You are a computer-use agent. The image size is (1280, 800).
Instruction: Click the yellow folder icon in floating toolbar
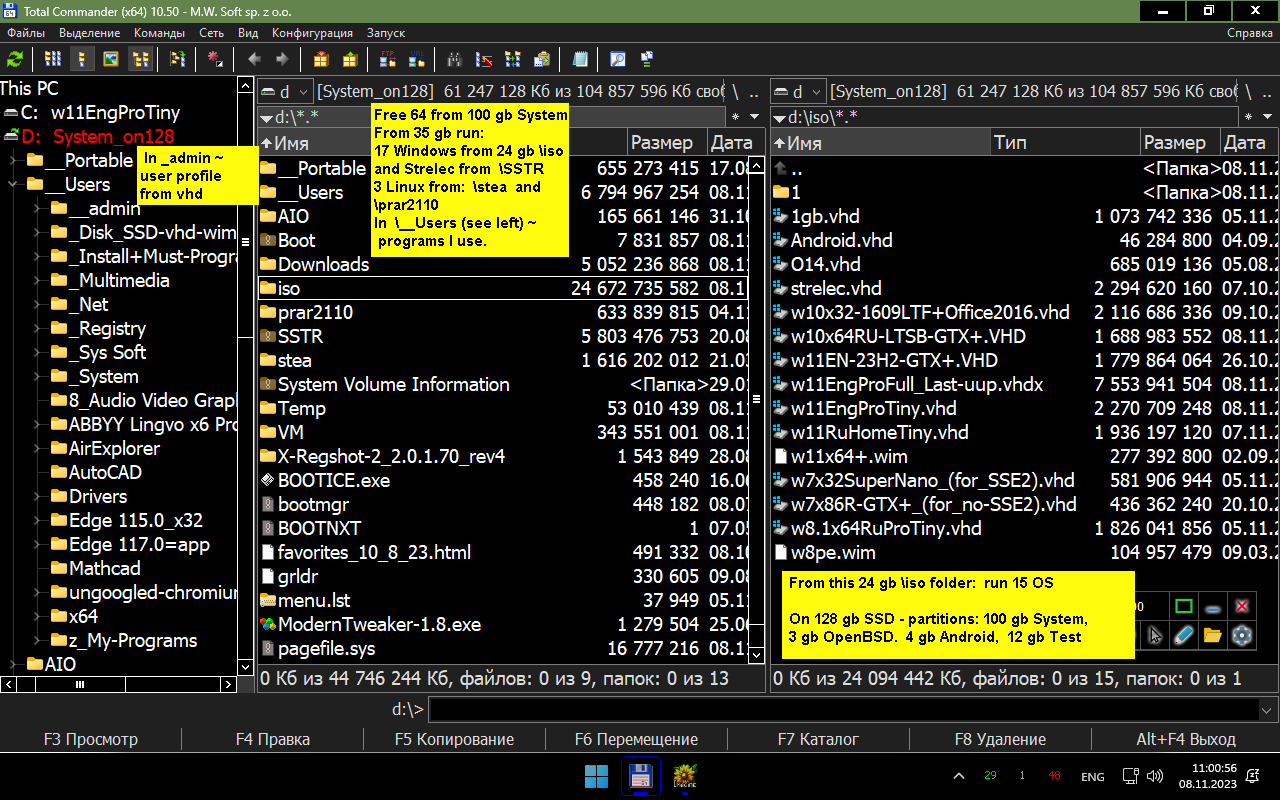click(1213, 635)
